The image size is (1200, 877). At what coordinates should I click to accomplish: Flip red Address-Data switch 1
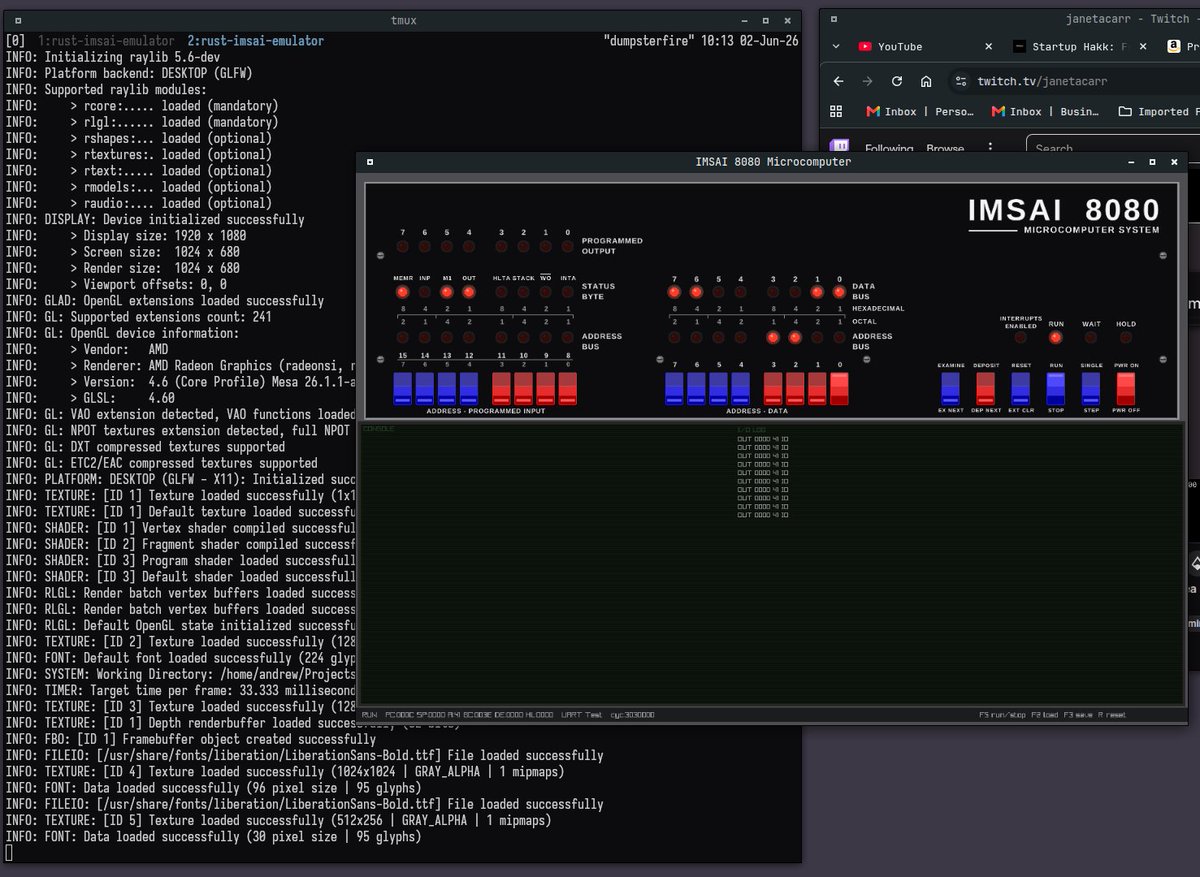pos(817,388)
